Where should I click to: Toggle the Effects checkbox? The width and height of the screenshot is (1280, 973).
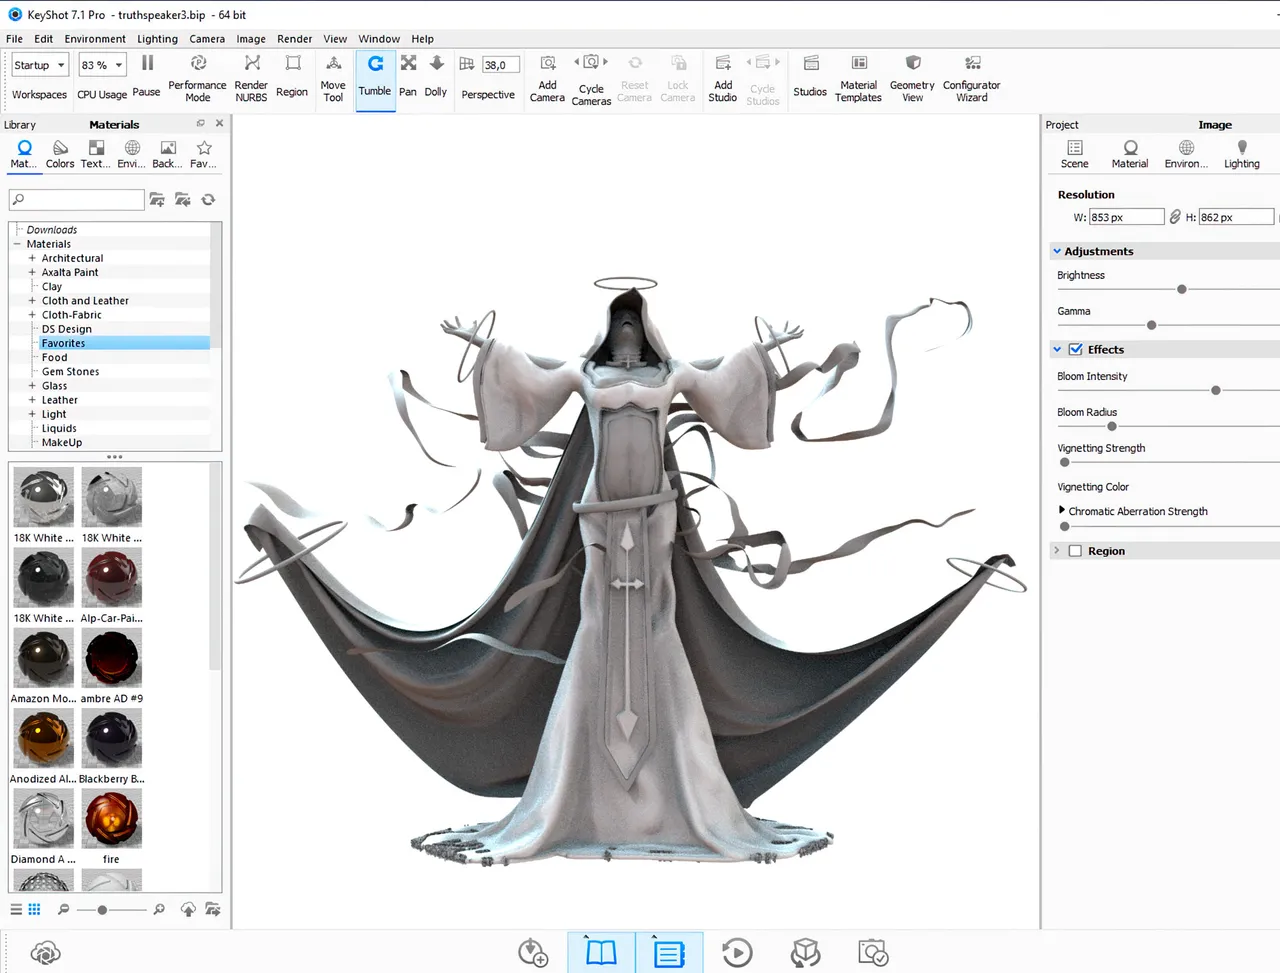pos(1076,349)
